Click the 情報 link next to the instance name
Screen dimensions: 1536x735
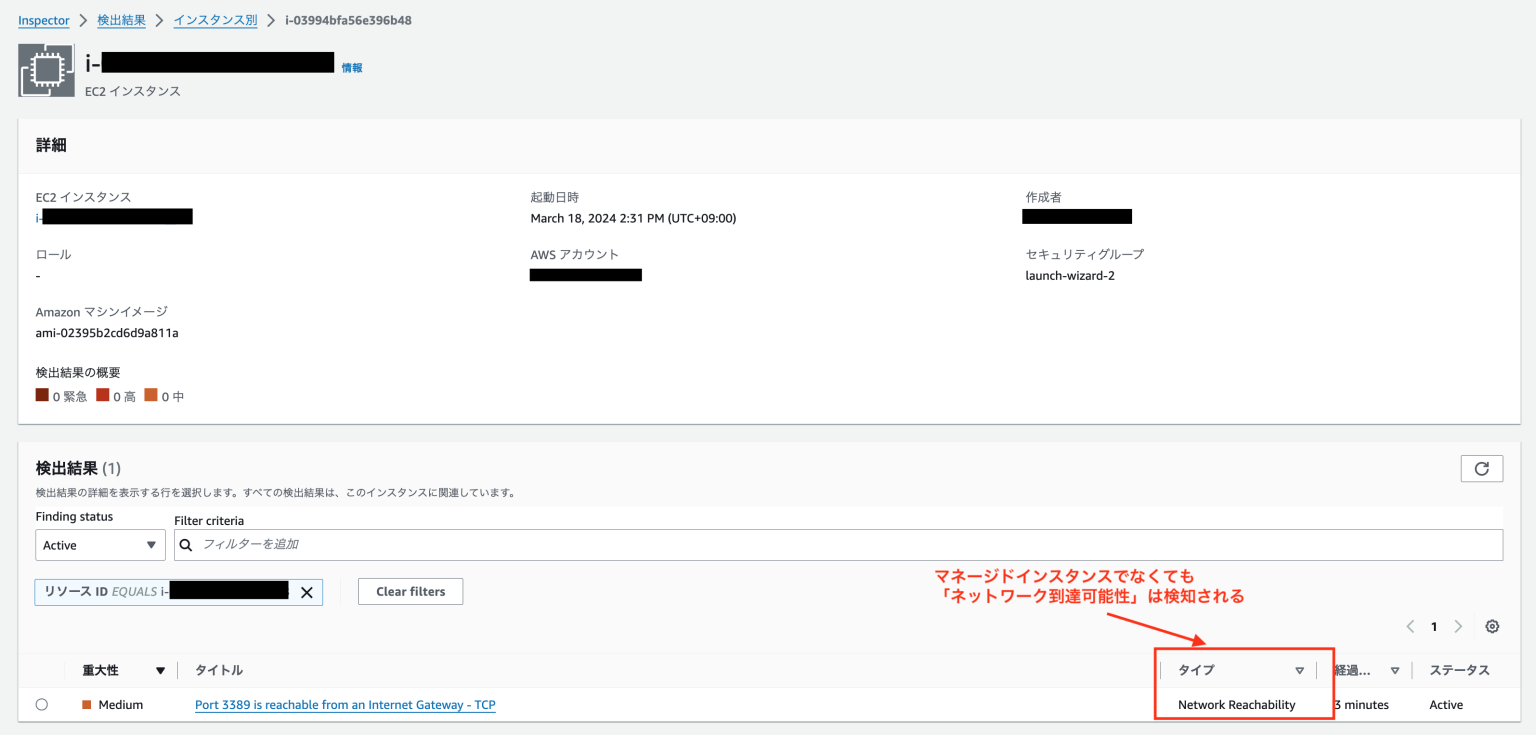[352, 66]
